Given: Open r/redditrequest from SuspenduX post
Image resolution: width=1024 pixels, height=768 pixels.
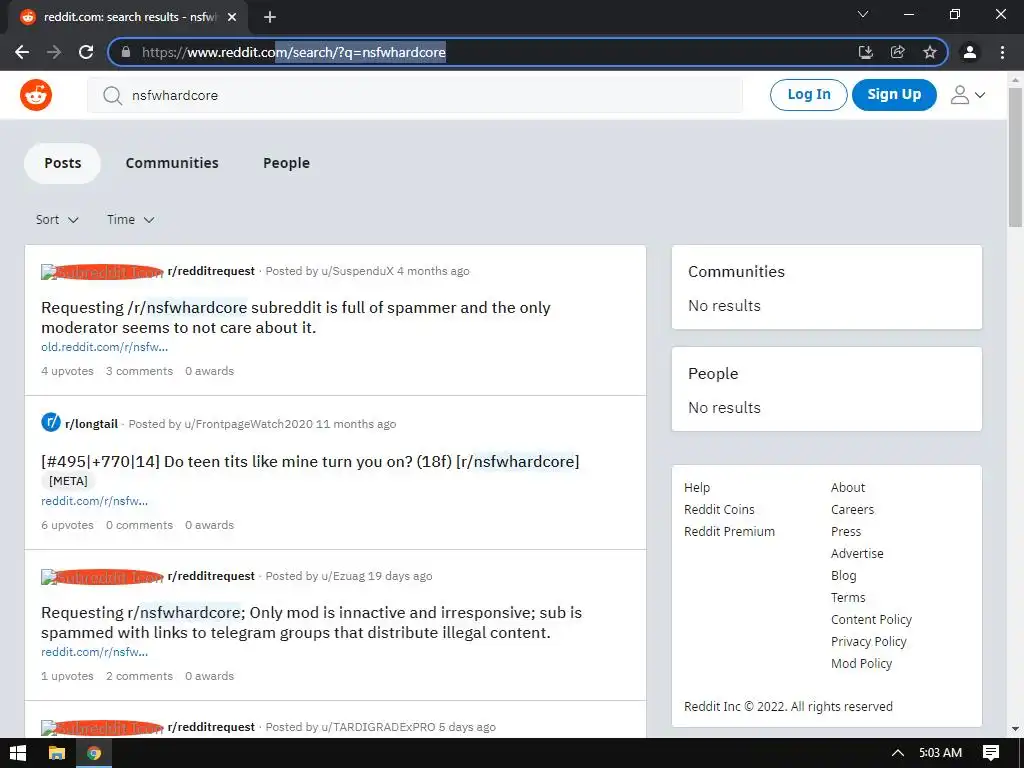Looking at the screenshot, I should pos(211,271).
